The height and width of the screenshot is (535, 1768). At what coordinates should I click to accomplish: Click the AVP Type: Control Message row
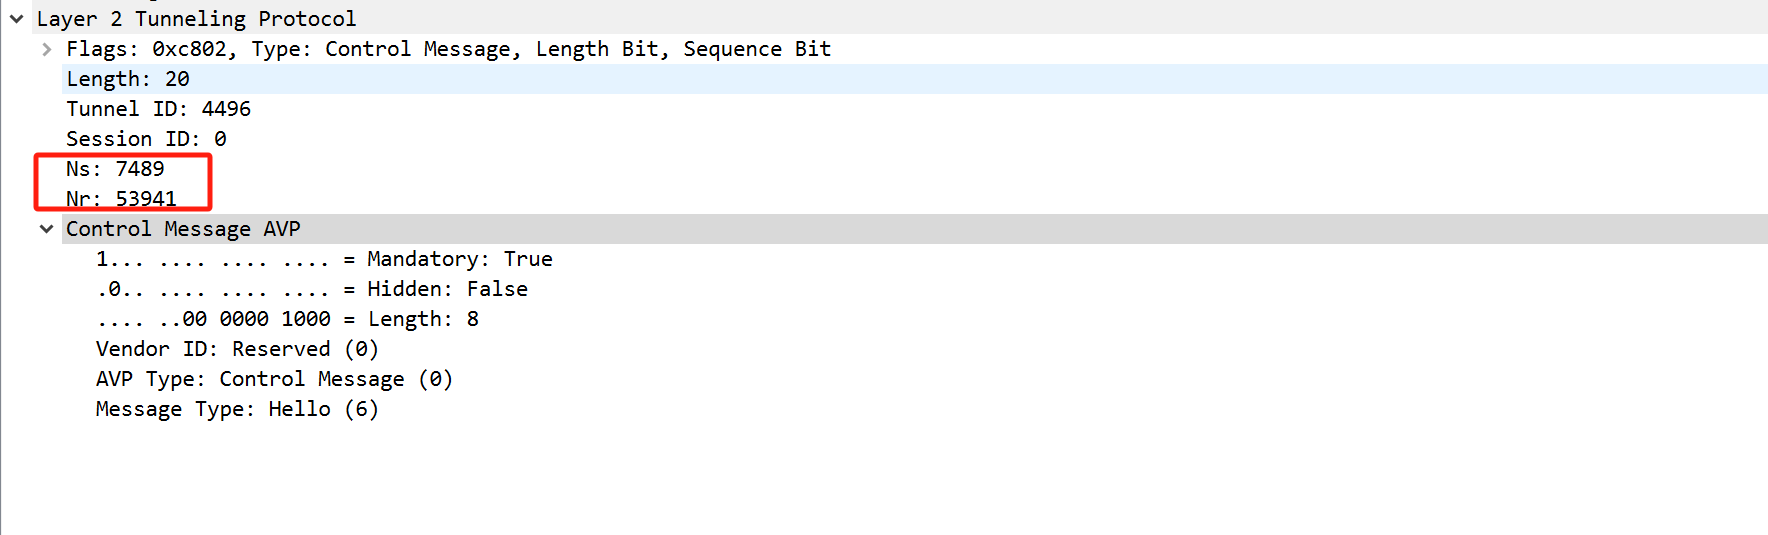click(x=274, y=379)
